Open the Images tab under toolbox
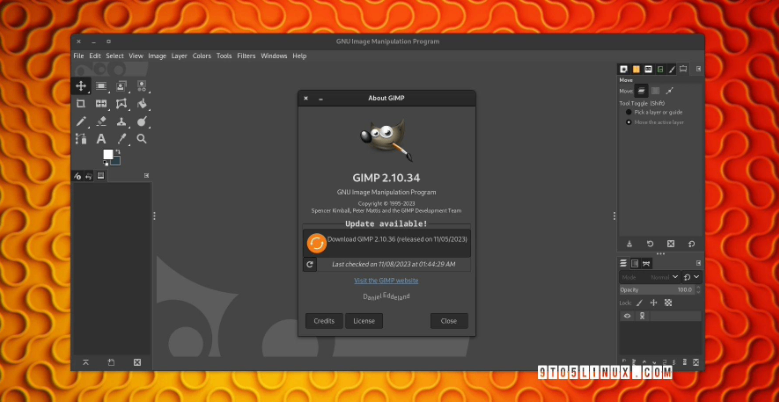The width and height of the screenshot is (779, 402). click(x=101, y=176)
